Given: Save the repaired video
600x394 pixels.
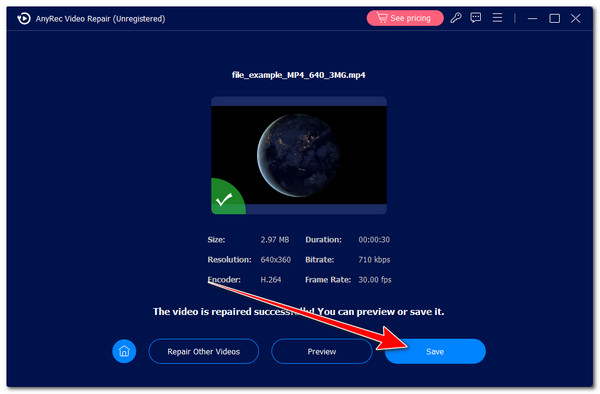Looking at the screenshot, I should (435, 351).
